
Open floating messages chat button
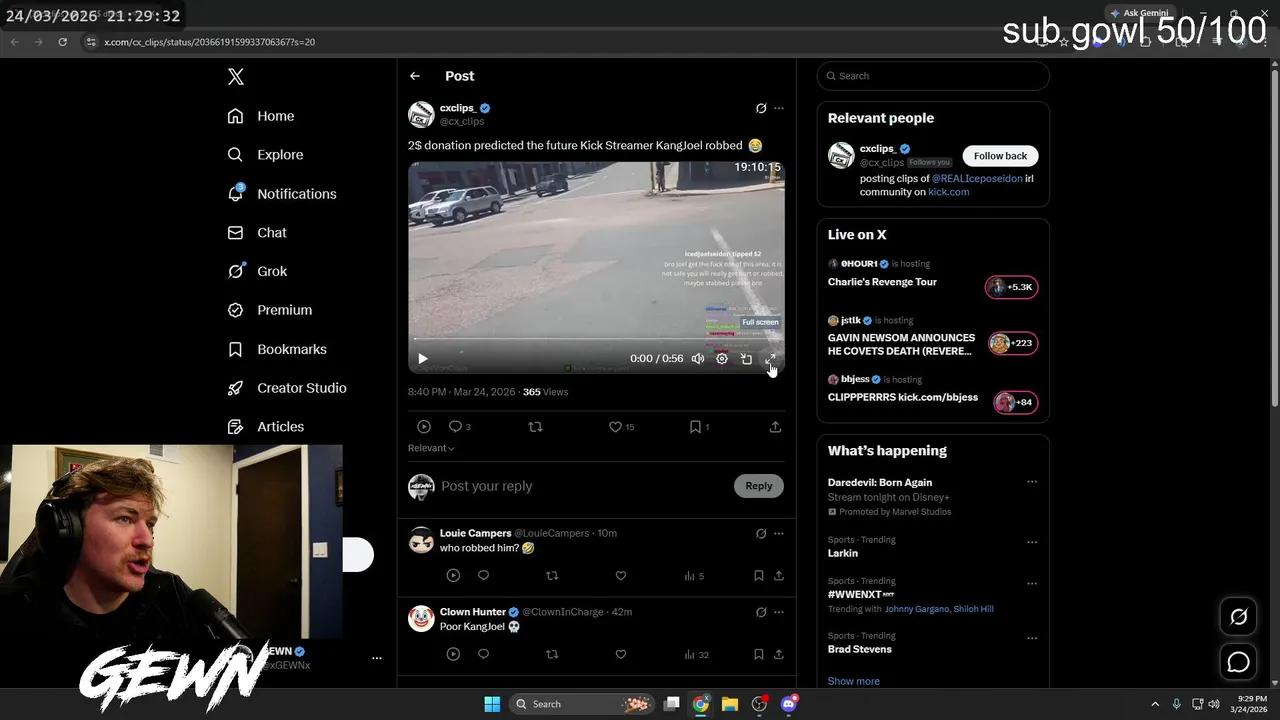tap(1238, 662)
